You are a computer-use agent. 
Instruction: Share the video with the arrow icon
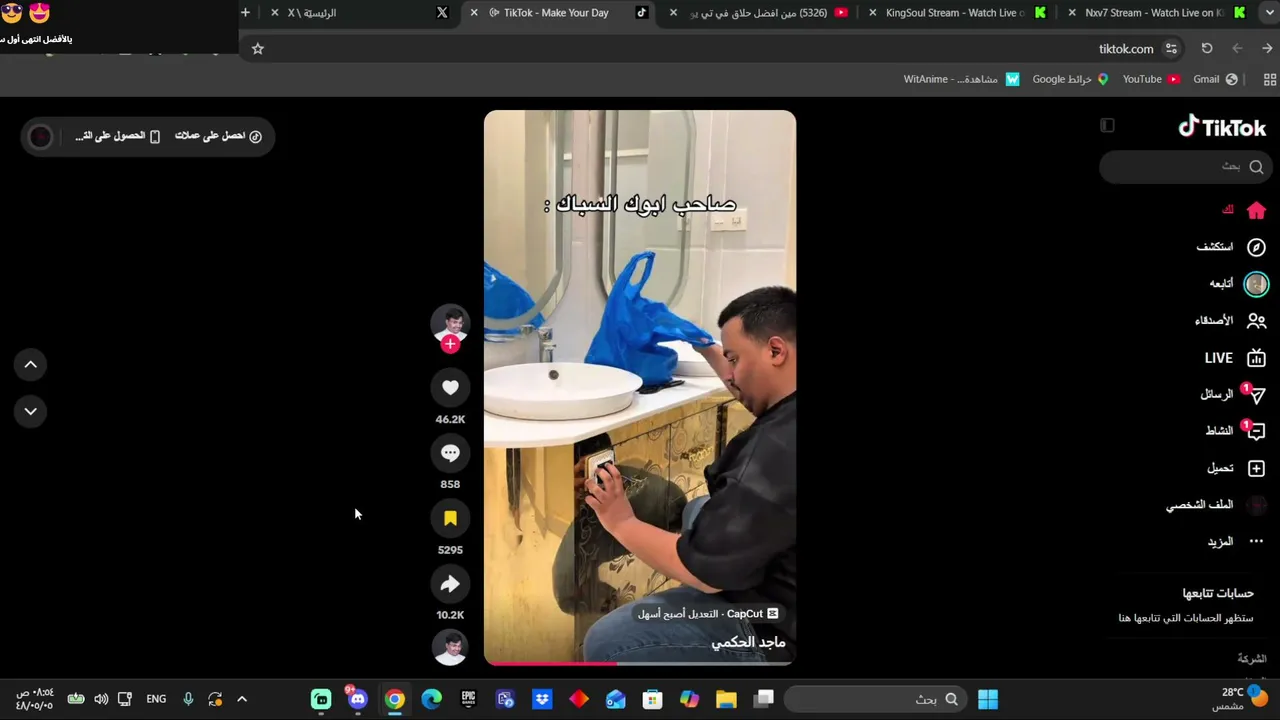tap(450, 584)
